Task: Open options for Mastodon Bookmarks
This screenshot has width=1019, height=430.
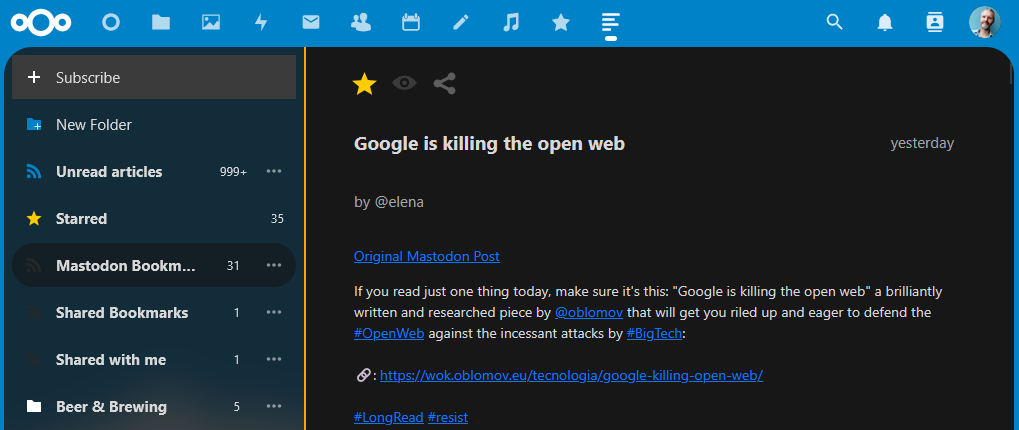Action: (274, 266)
